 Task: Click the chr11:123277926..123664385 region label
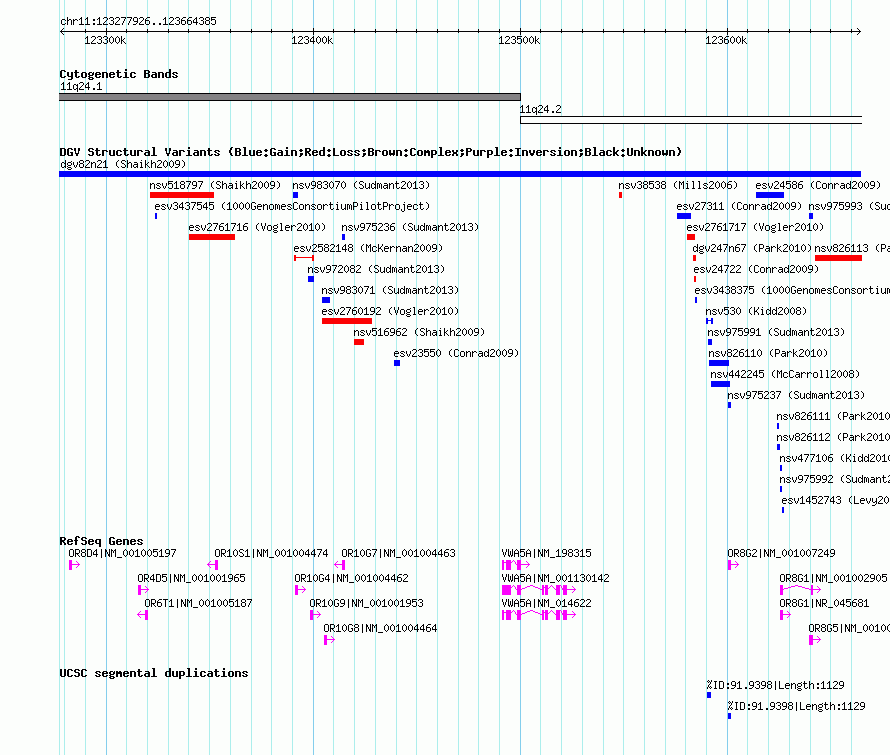click(138, 22)
